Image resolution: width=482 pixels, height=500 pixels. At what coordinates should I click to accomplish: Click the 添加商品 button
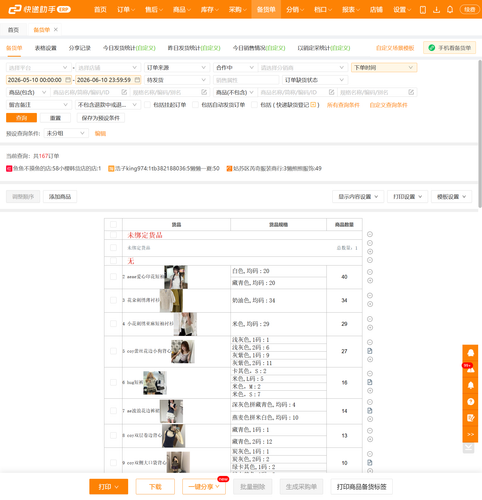(60, 197)
